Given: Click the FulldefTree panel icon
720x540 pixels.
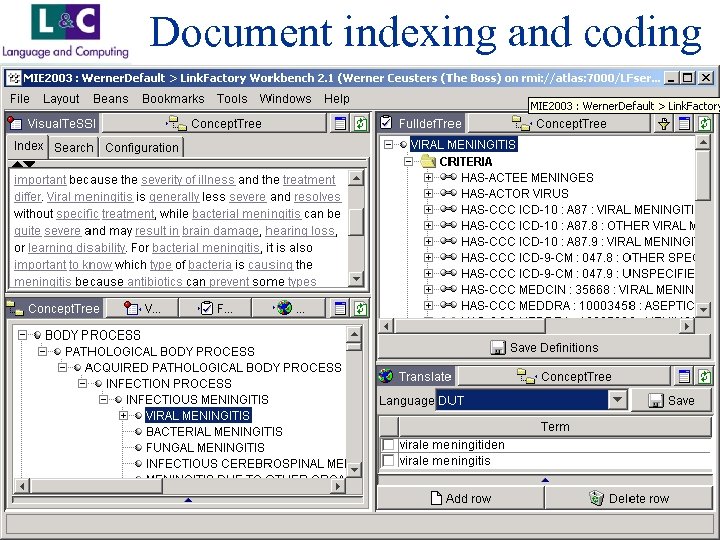Looking at the screenshot, I should (x=386, y=123).
